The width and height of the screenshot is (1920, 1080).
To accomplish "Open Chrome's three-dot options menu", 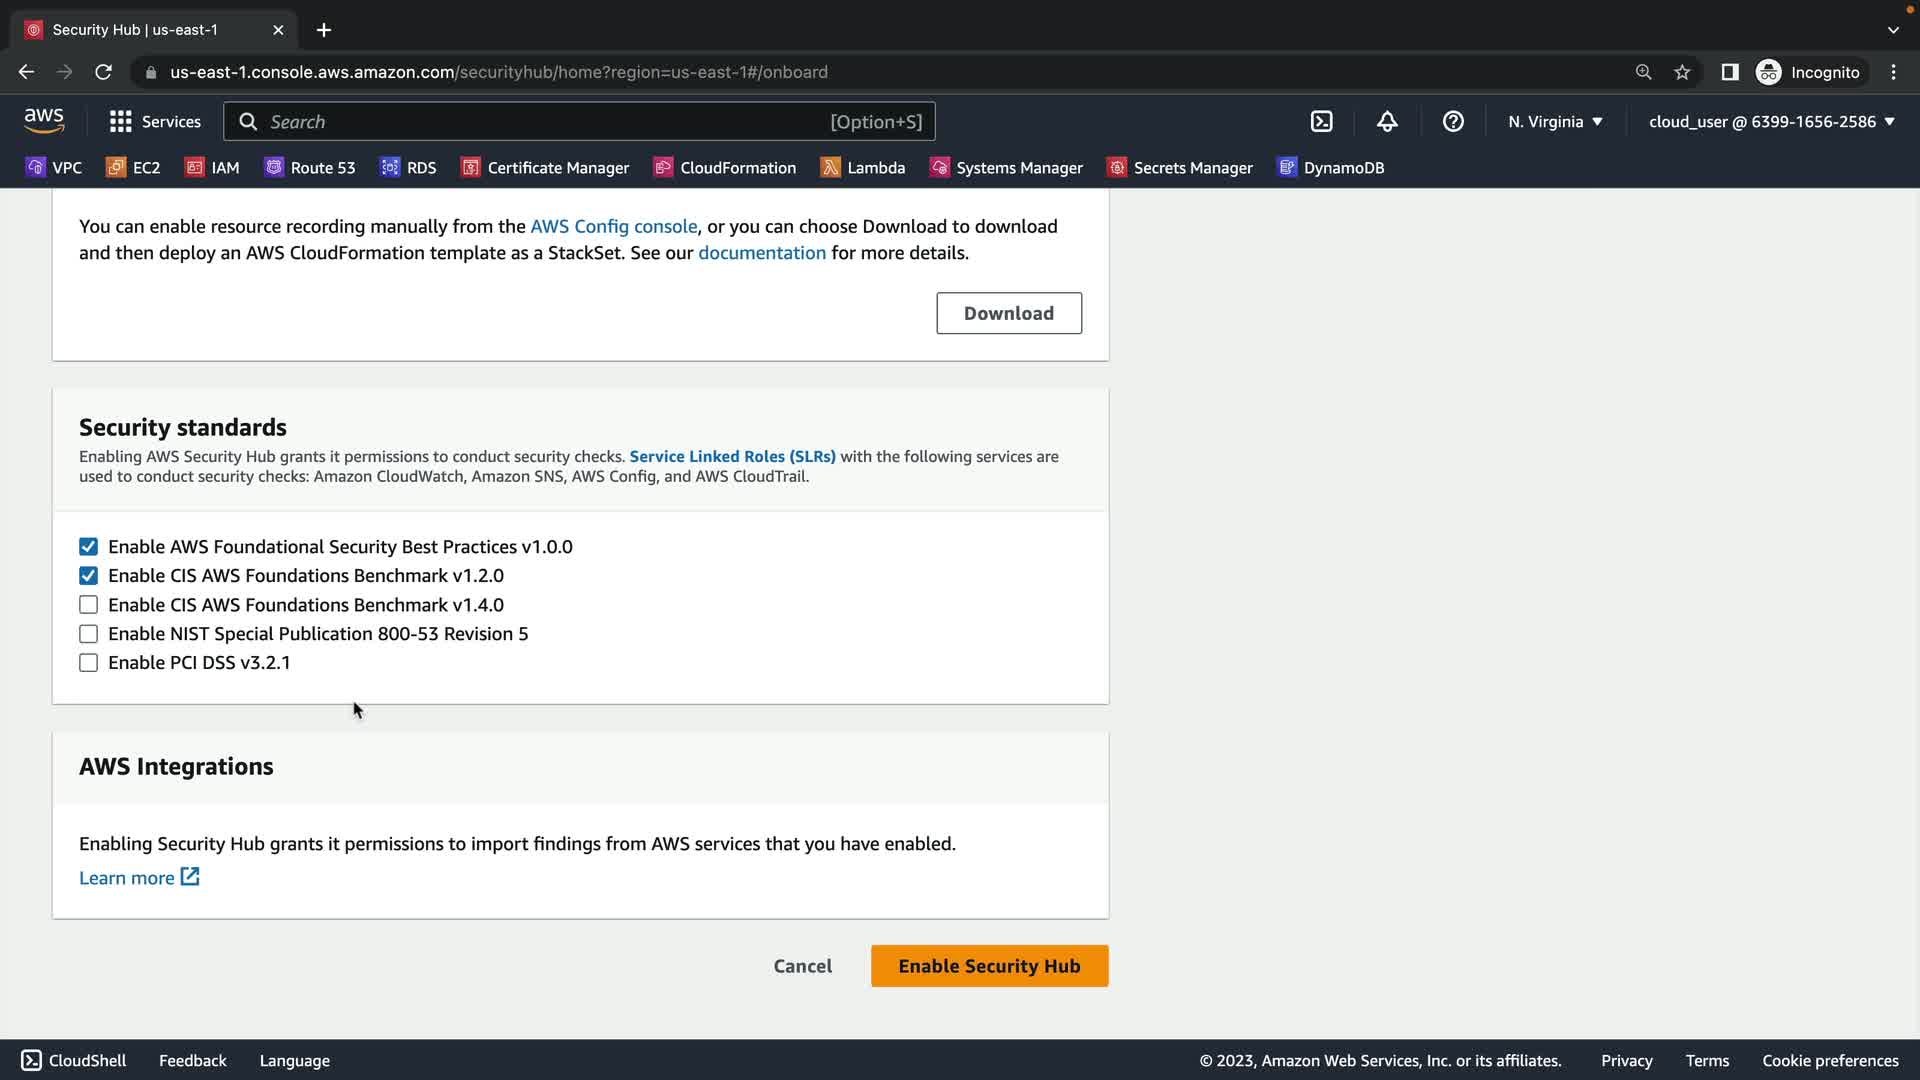I will (x=1893, y=72).
